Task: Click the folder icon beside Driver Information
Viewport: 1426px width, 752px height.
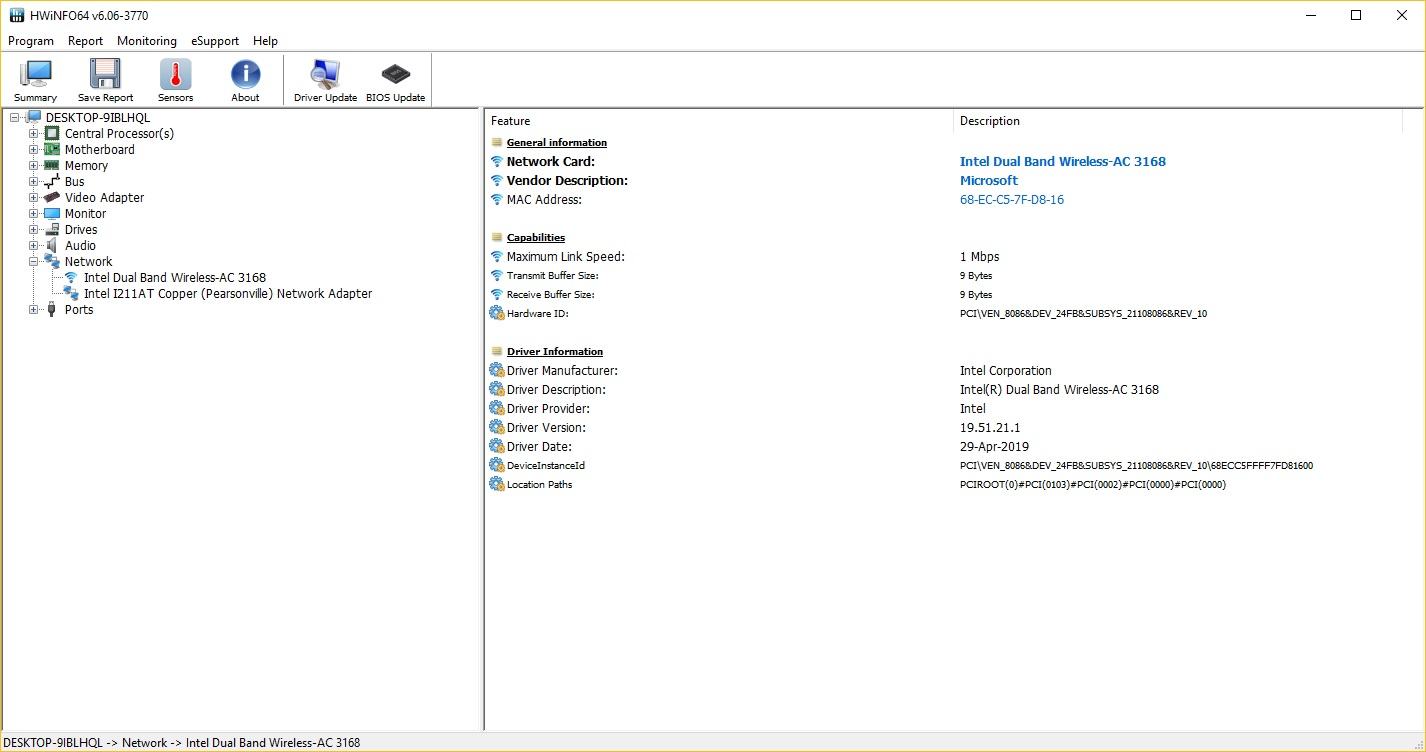Action: coord(497,351)
